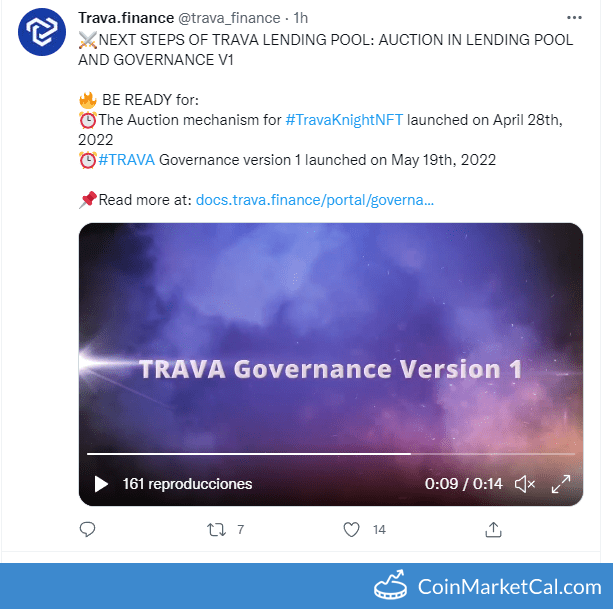The image size is (613, 609).
Task: Open the #TRAVA hashtag link
Action: 127,160
